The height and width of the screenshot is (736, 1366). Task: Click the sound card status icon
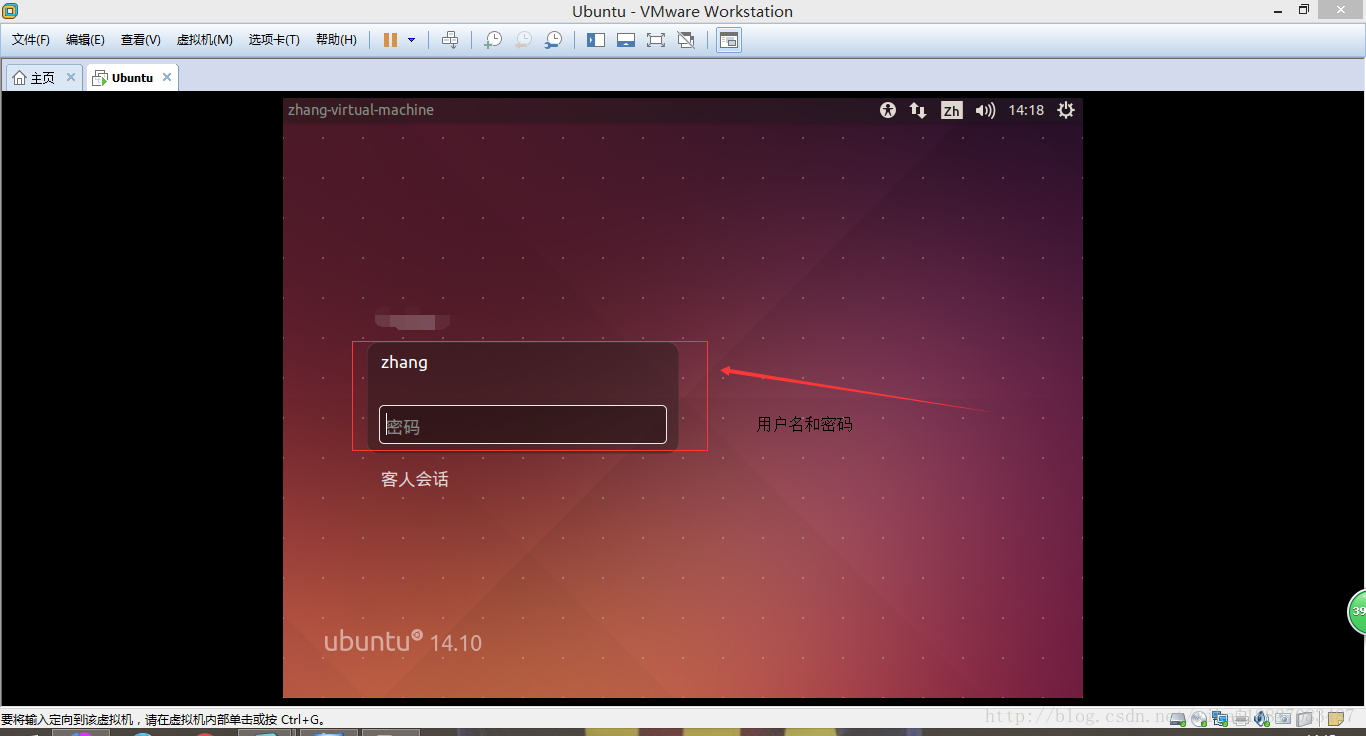pos(1261,718)
